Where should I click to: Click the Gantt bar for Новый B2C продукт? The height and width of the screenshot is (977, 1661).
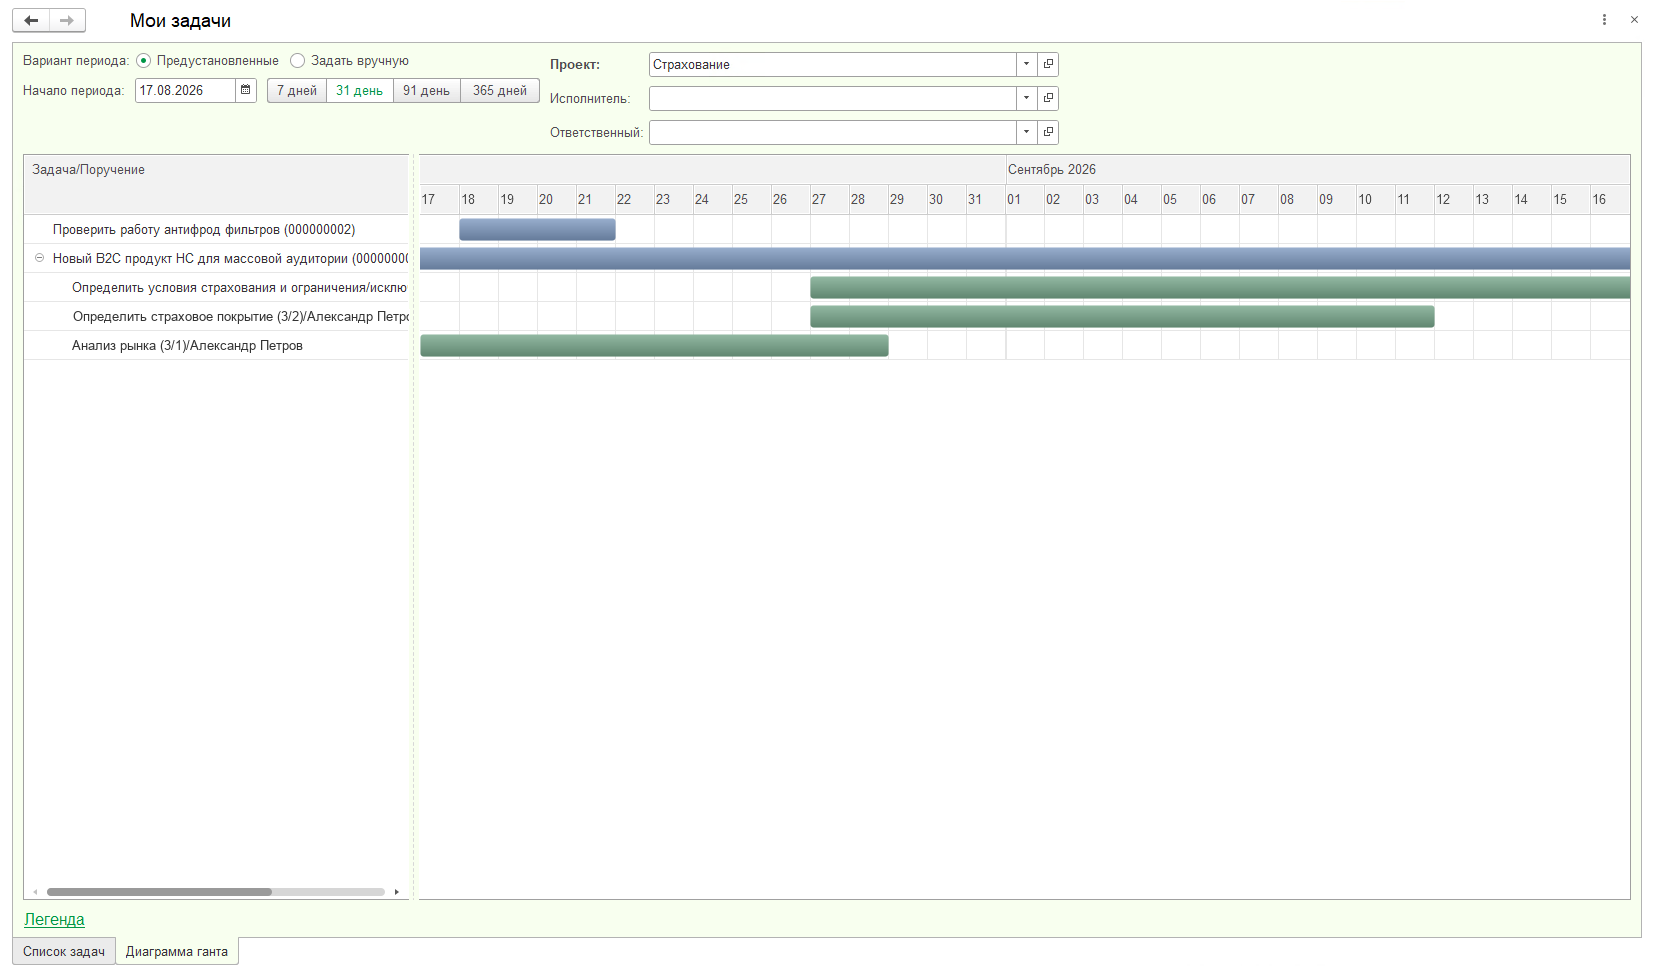1025,258
